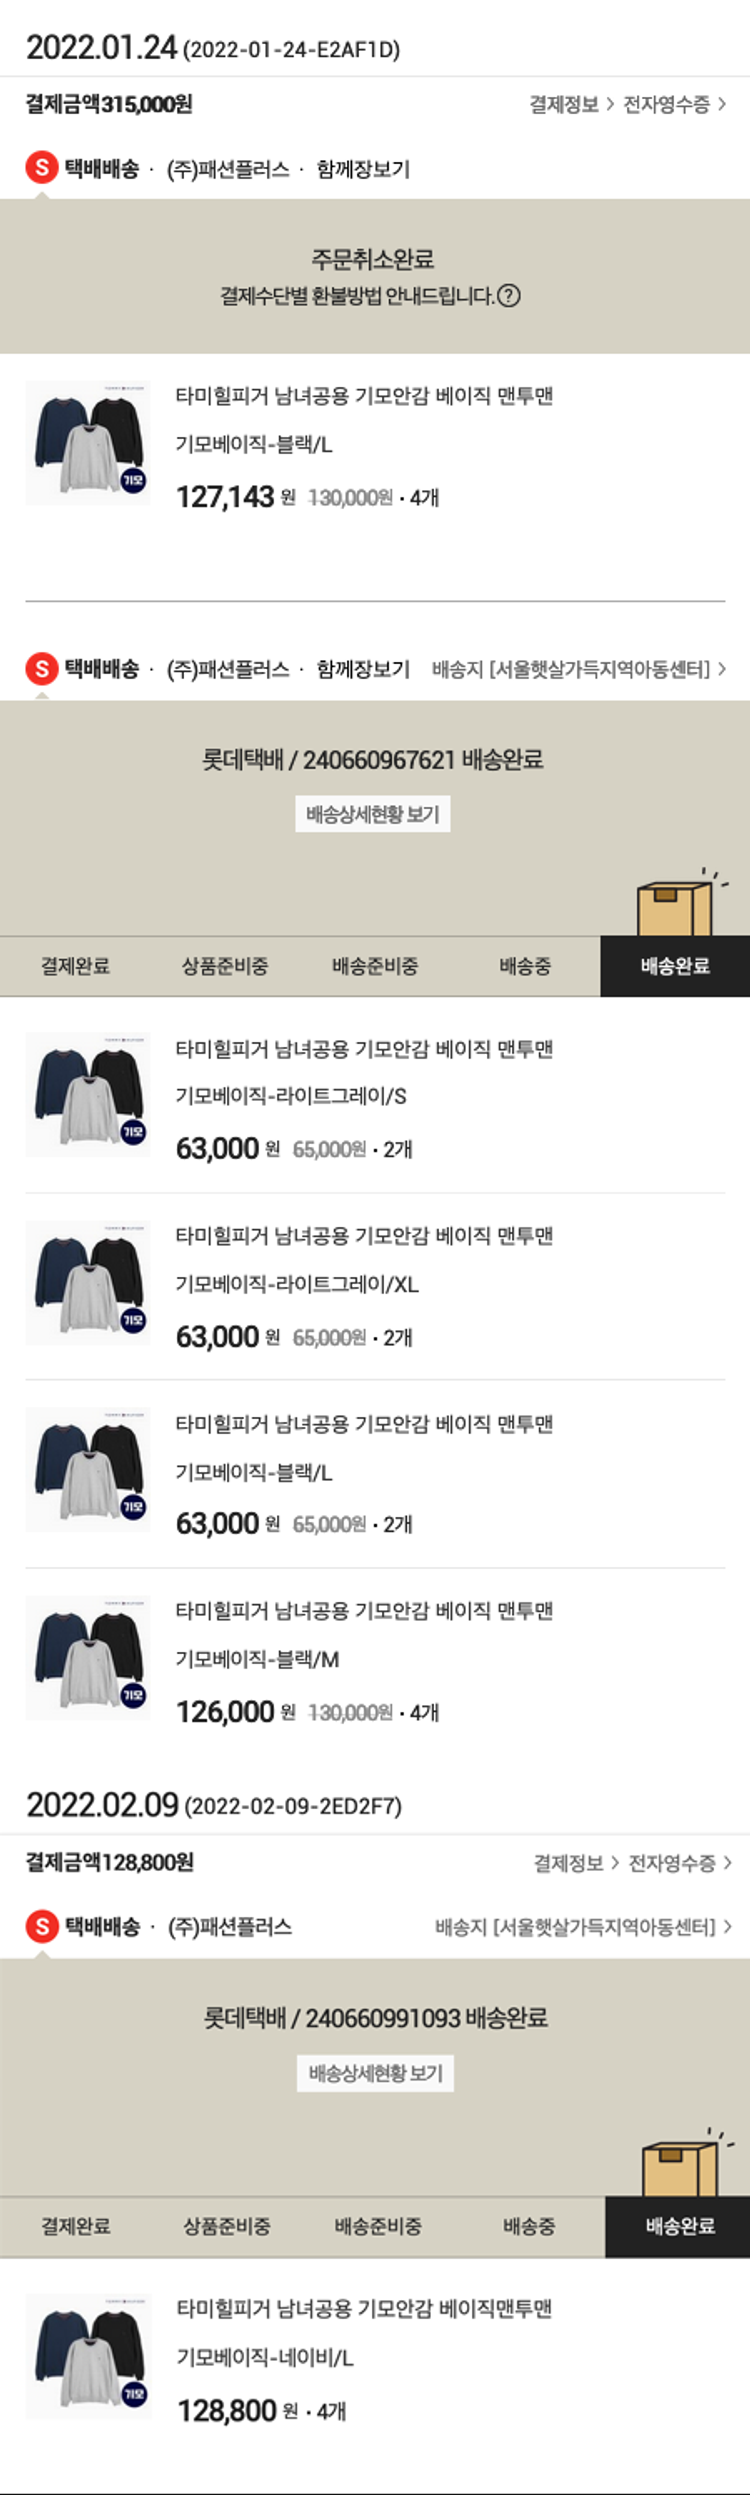
Task: Click 배송상세현황 보기 for tracking 240660967621
Action: (373, 814)
